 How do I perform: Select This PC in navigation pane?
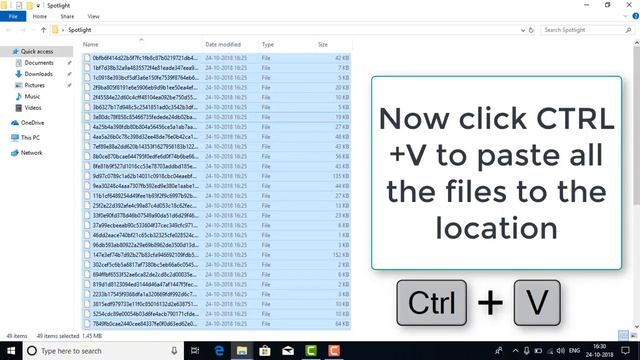[30, 138]
